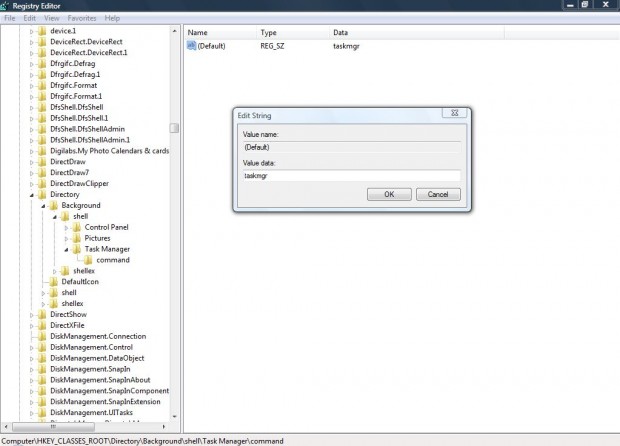Collapse the shell key under Background
The height and width of the screenshot is (446, 620).
click(x=55, y=217)
